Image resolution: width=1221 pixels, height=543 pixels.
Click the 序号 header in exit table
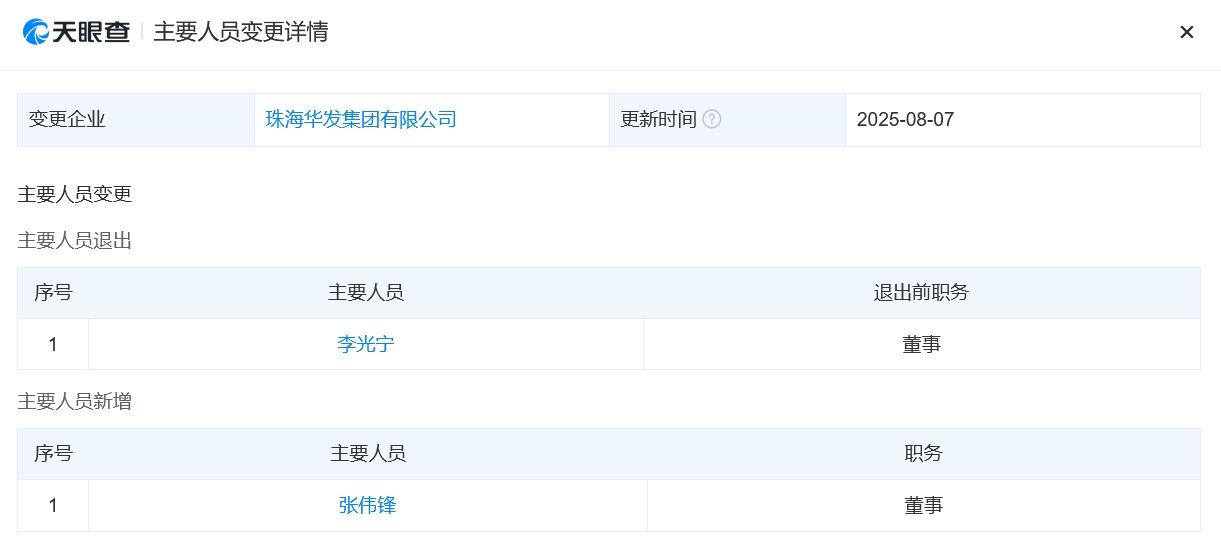tap(53, 292)
